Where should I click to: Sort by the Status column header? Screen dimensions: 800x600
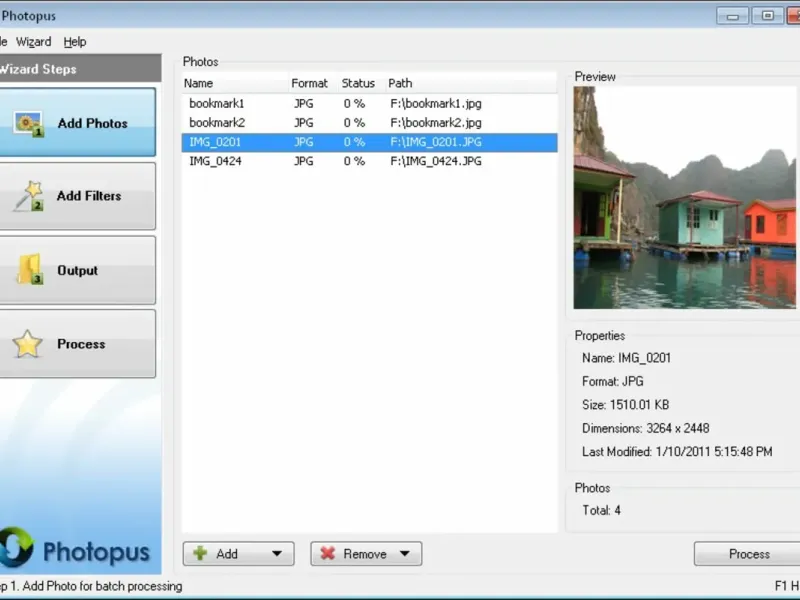[362, 83]
